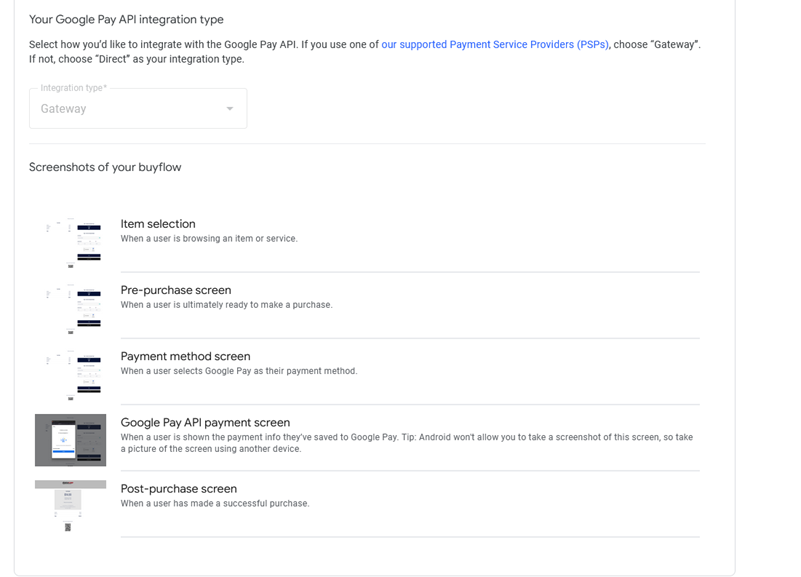Open the Payment method screen screenshot thumbnail
Viewport: 801px width, 577px height.
[70, 375]
